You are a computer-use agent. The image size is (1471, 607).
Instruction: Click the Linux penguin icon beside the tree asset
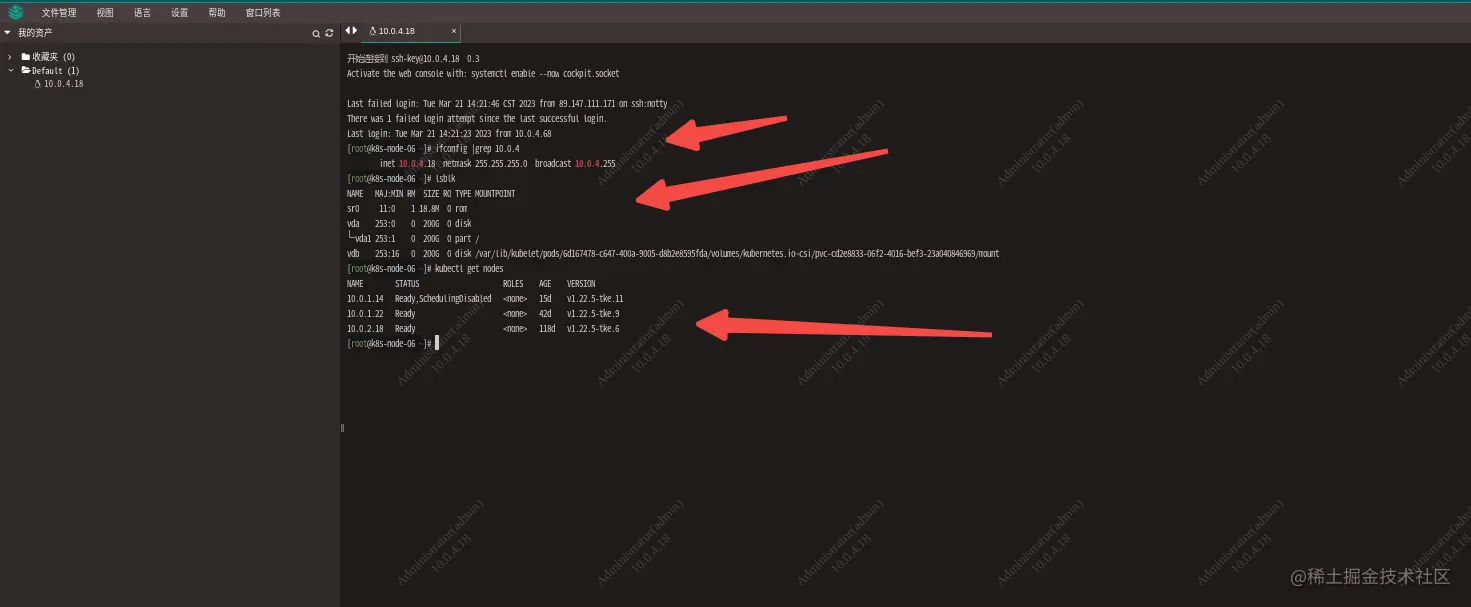click(38, 84)
